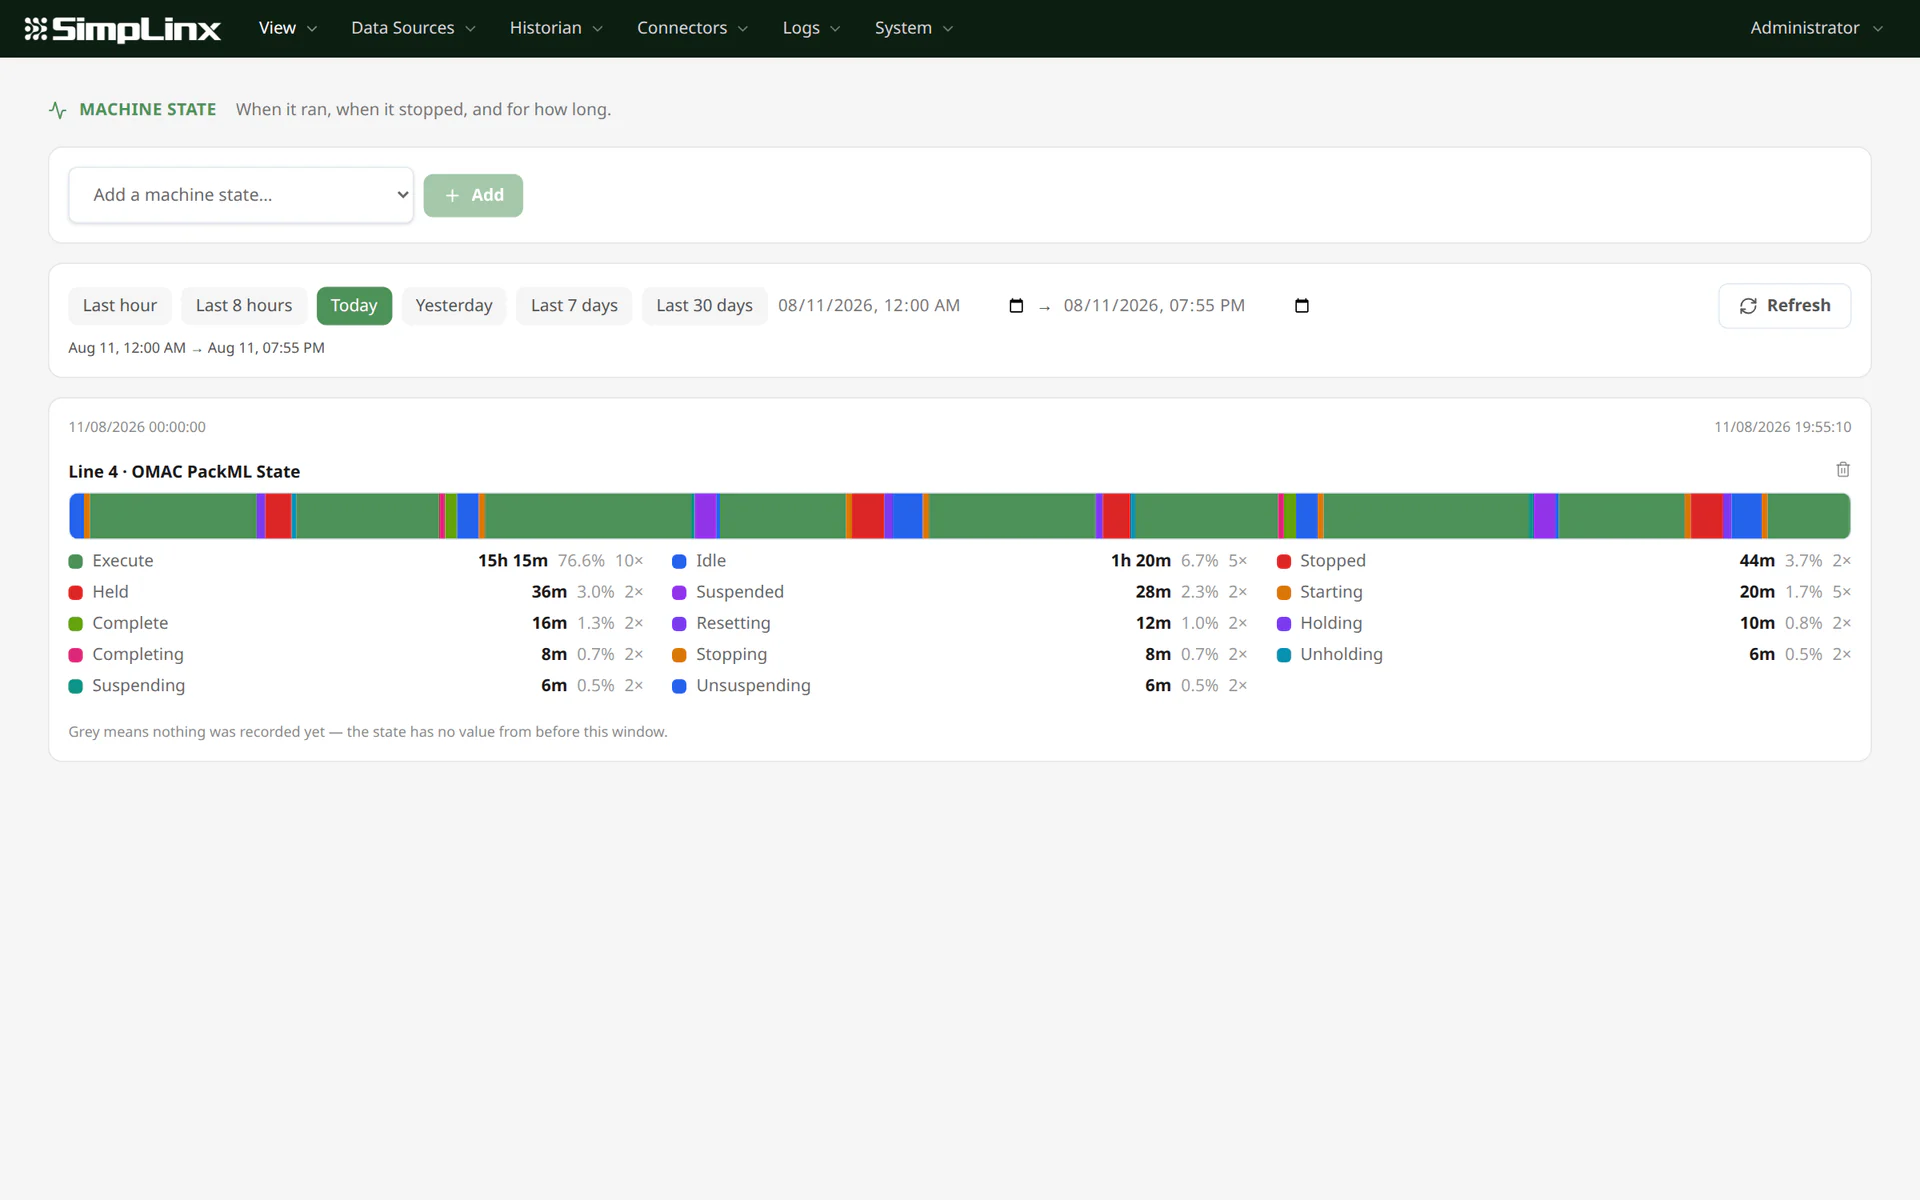Image resolution: width=1920 pixels, height=1200 pixels.
Task: Click the 15h 15m Execute duration
Action: [x=513, y=561]
